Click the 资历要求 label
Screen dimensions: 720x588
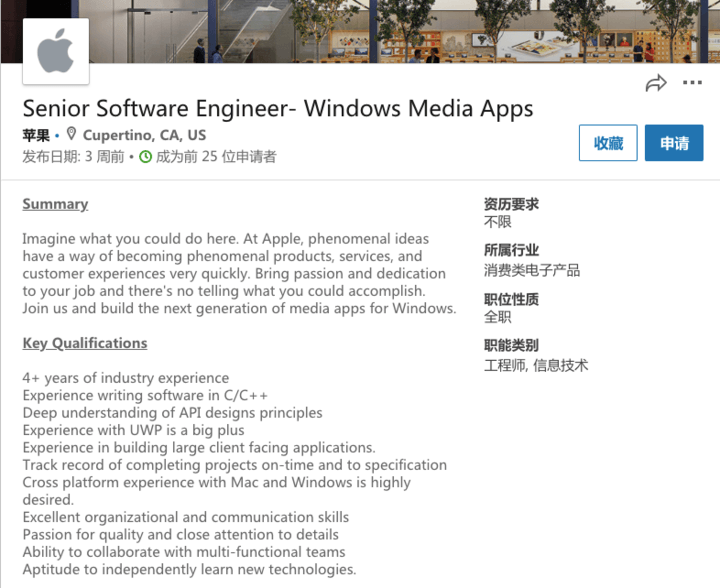click(x=511, y=204)
